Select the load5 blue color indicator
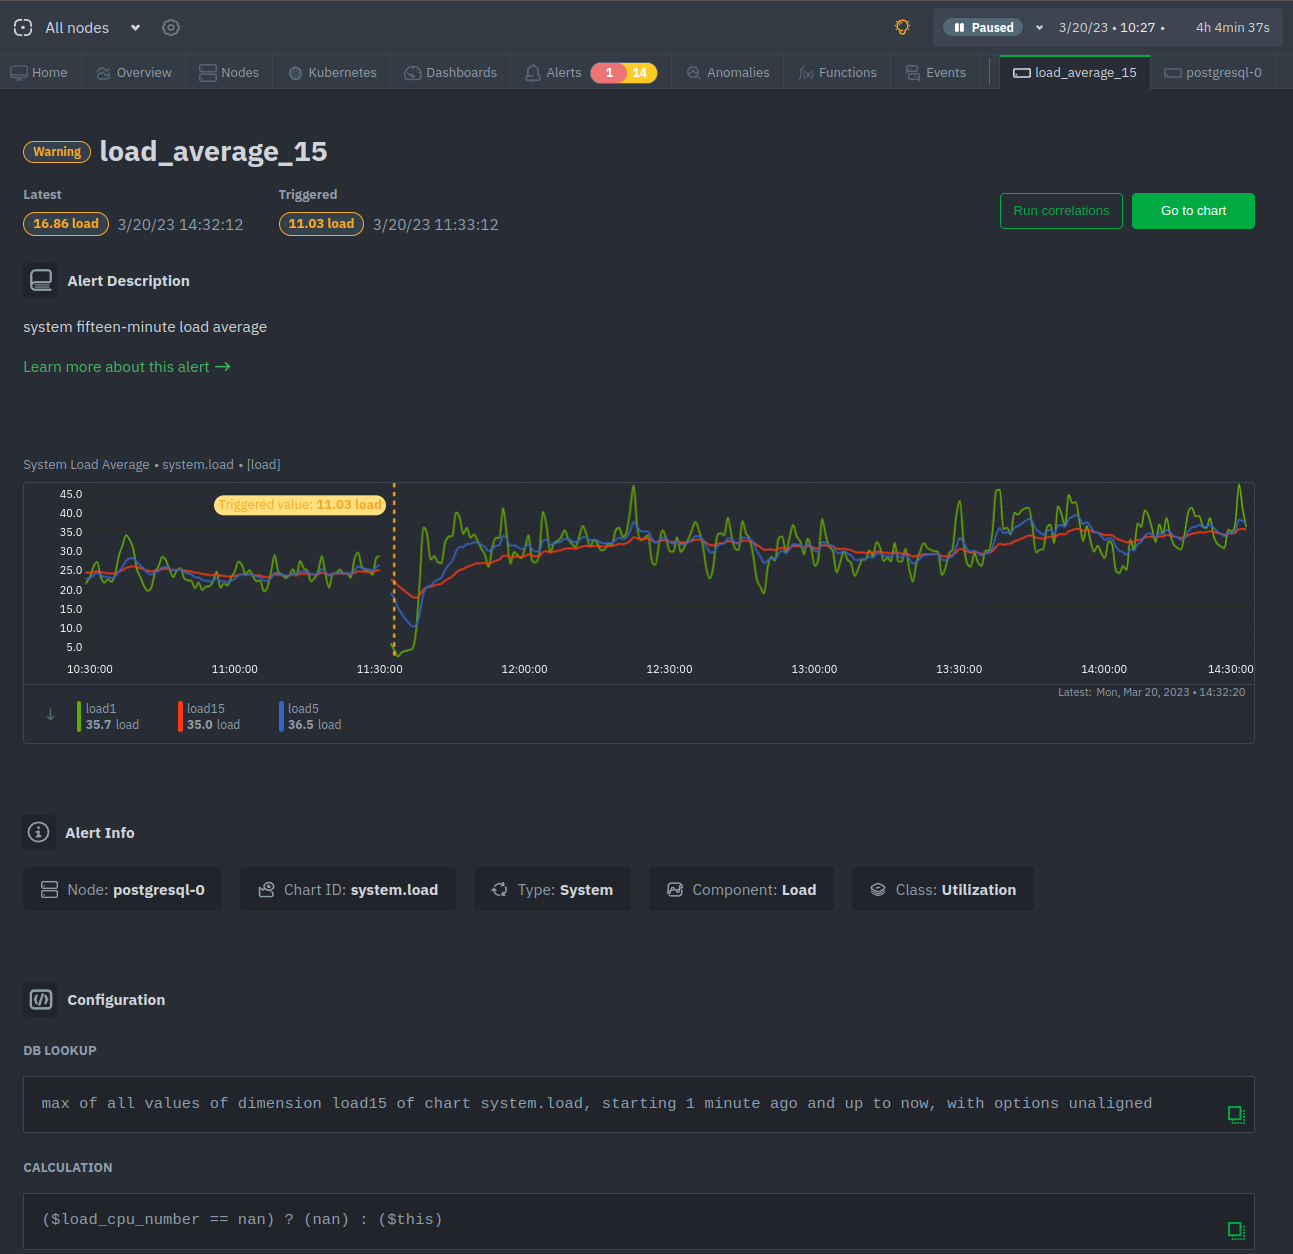 [281, 716]
